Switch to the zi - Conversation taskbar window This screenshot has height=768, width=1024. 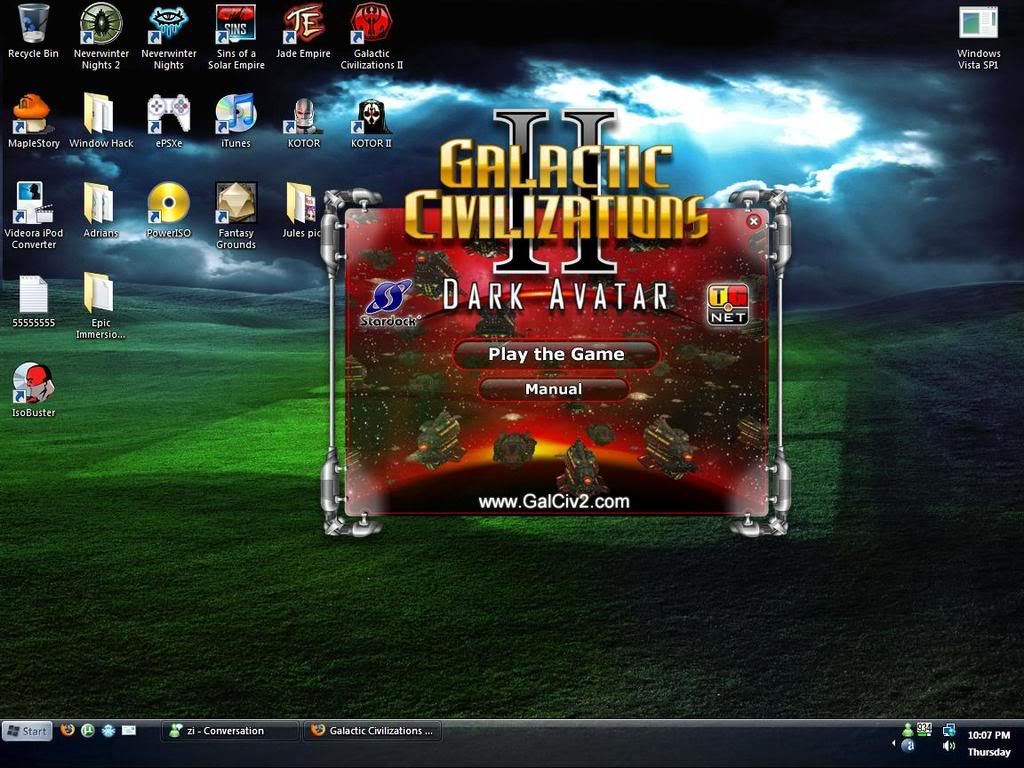coord(230,731)
